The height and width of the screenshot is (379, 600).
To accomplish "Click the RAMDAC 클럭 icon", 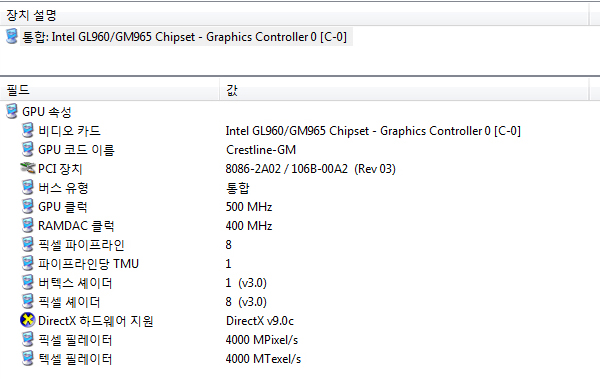I will pos(28,225).
